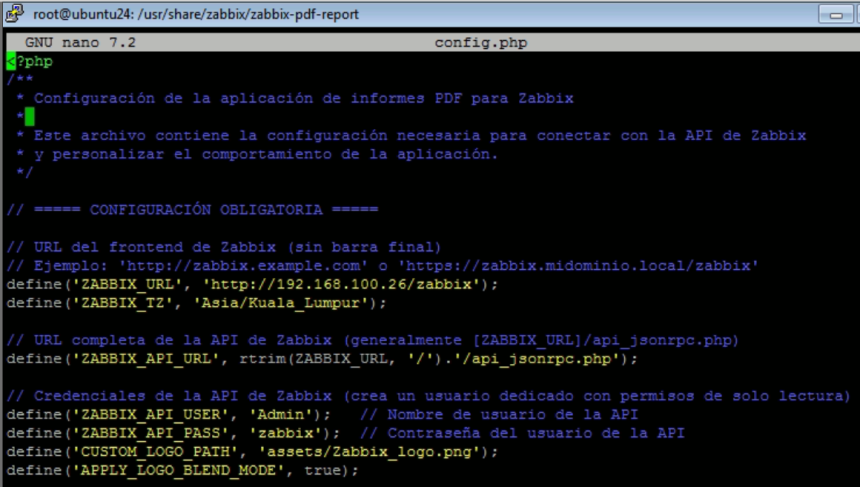Minimize the terminal window

(836, 14)
